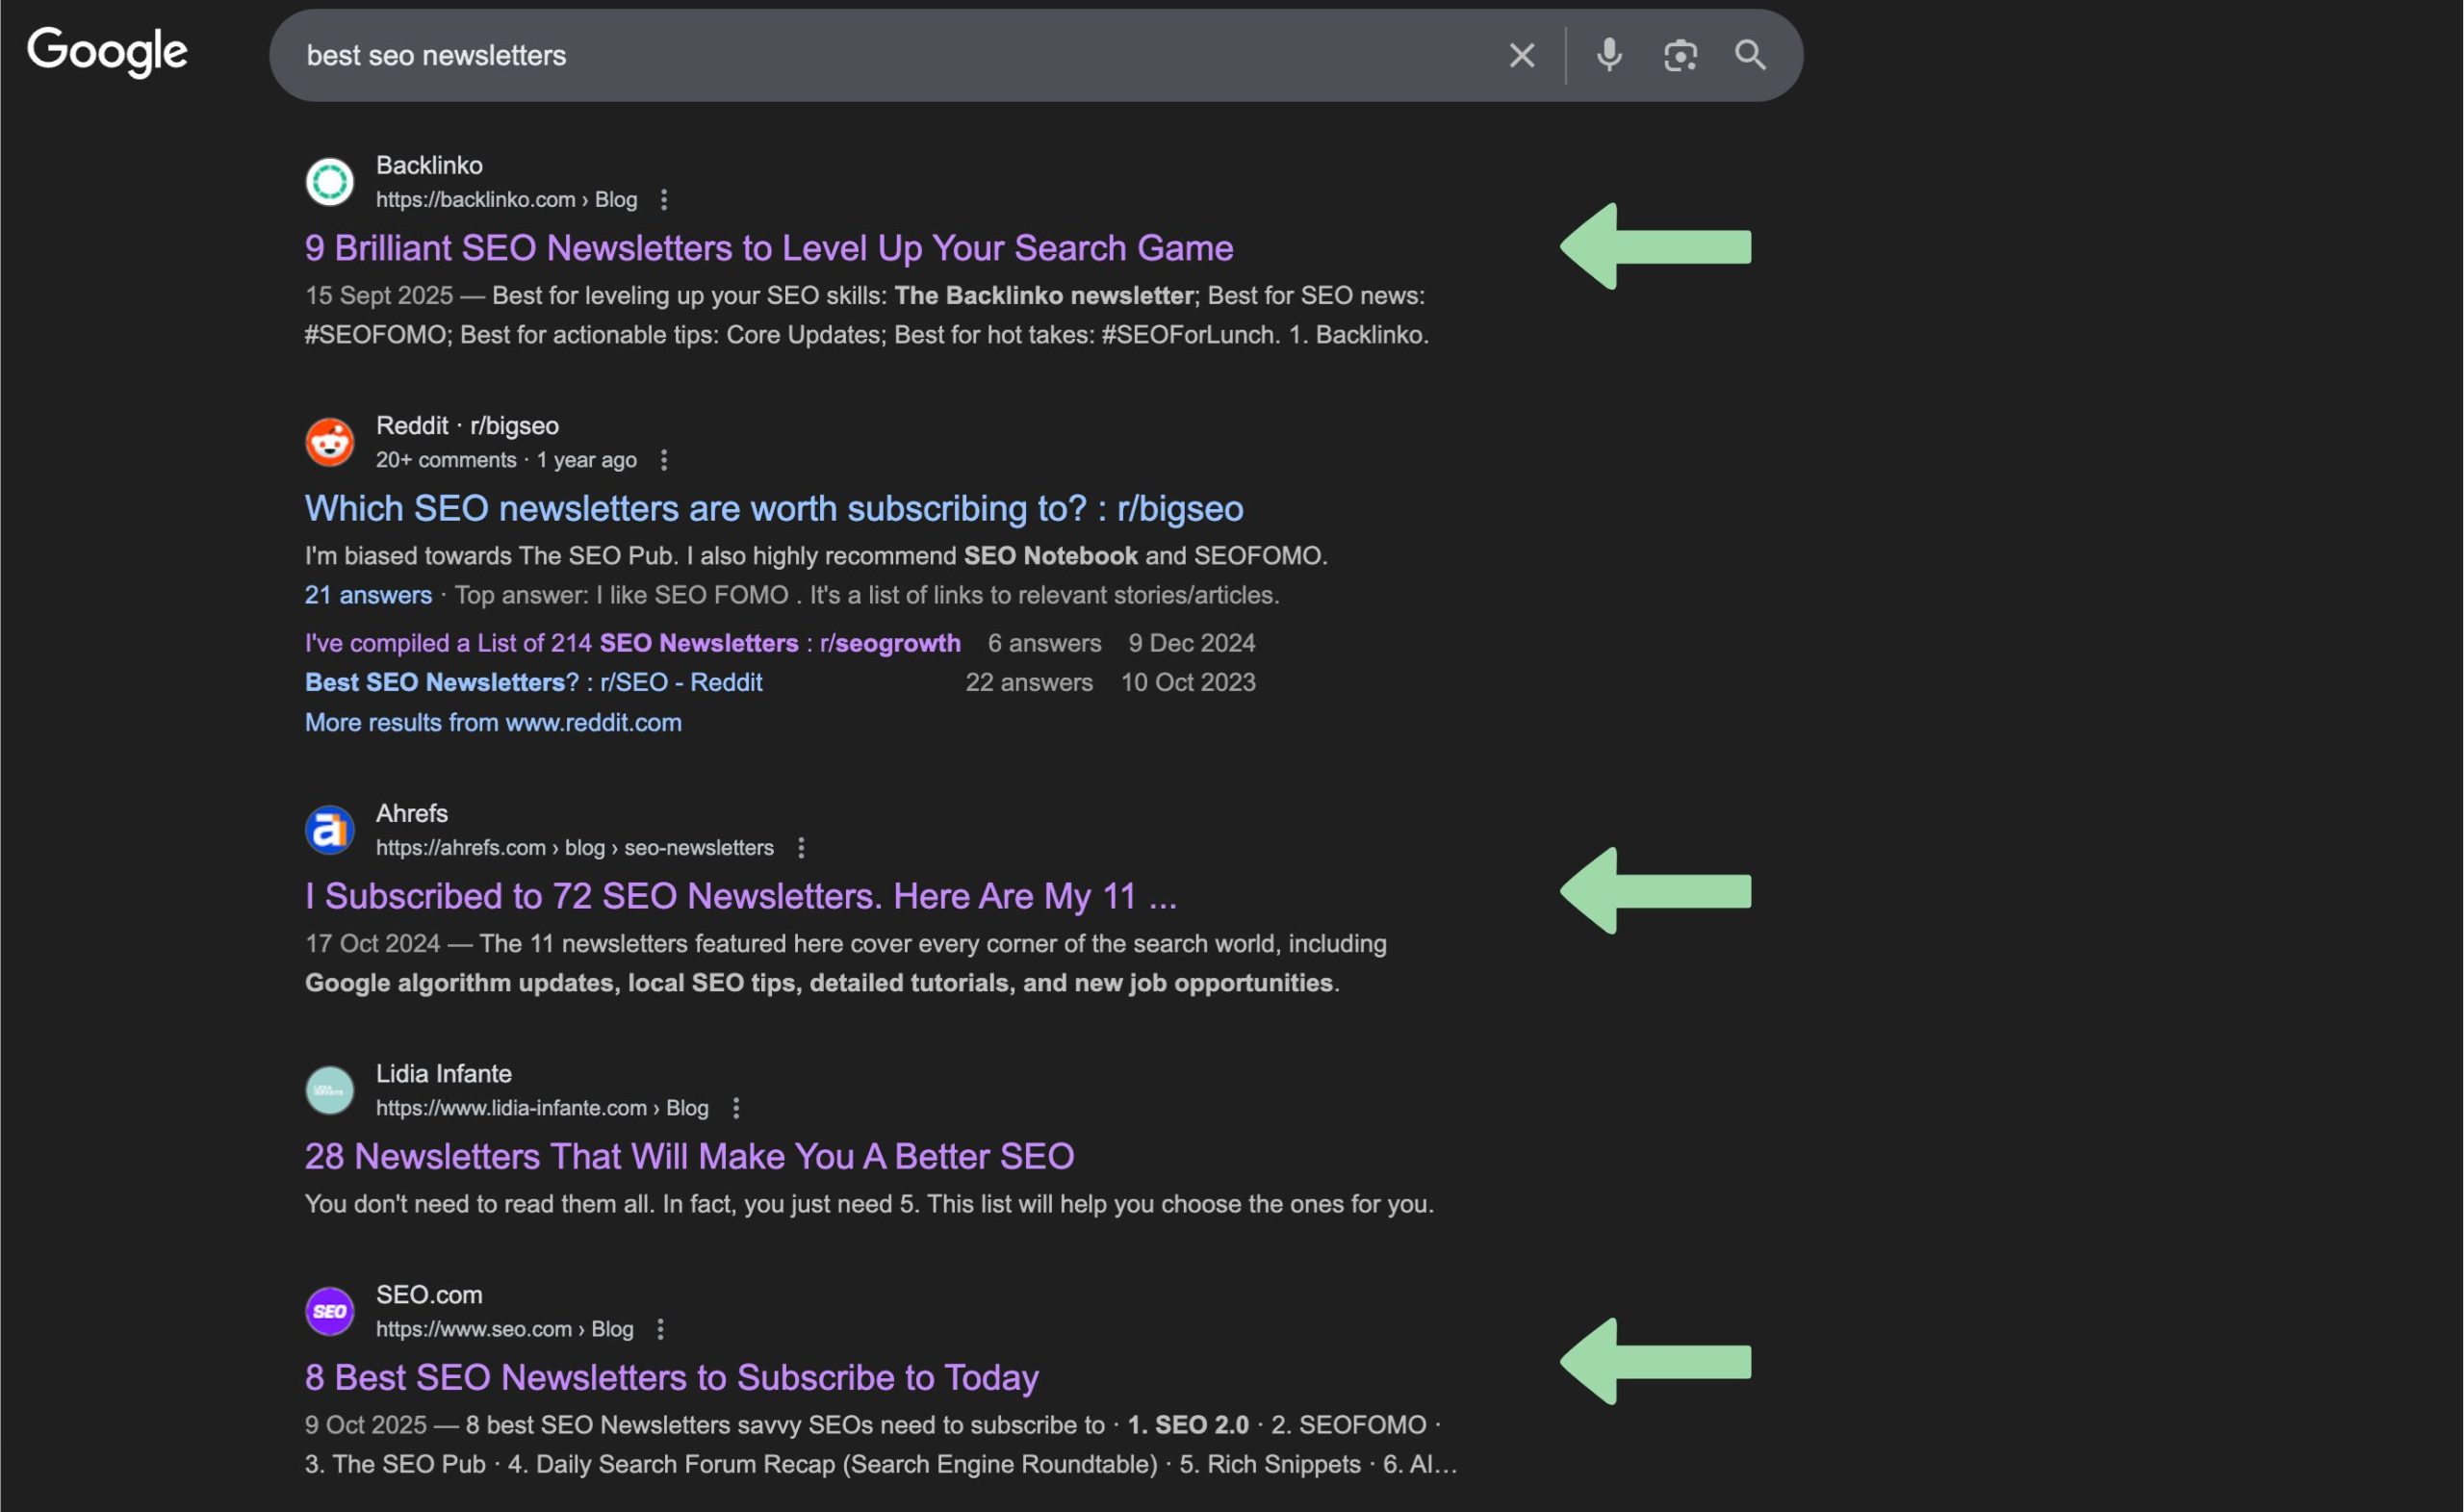
Task: Open "28 Newsletters That Will Make You" link
Action: [689, 1157]
